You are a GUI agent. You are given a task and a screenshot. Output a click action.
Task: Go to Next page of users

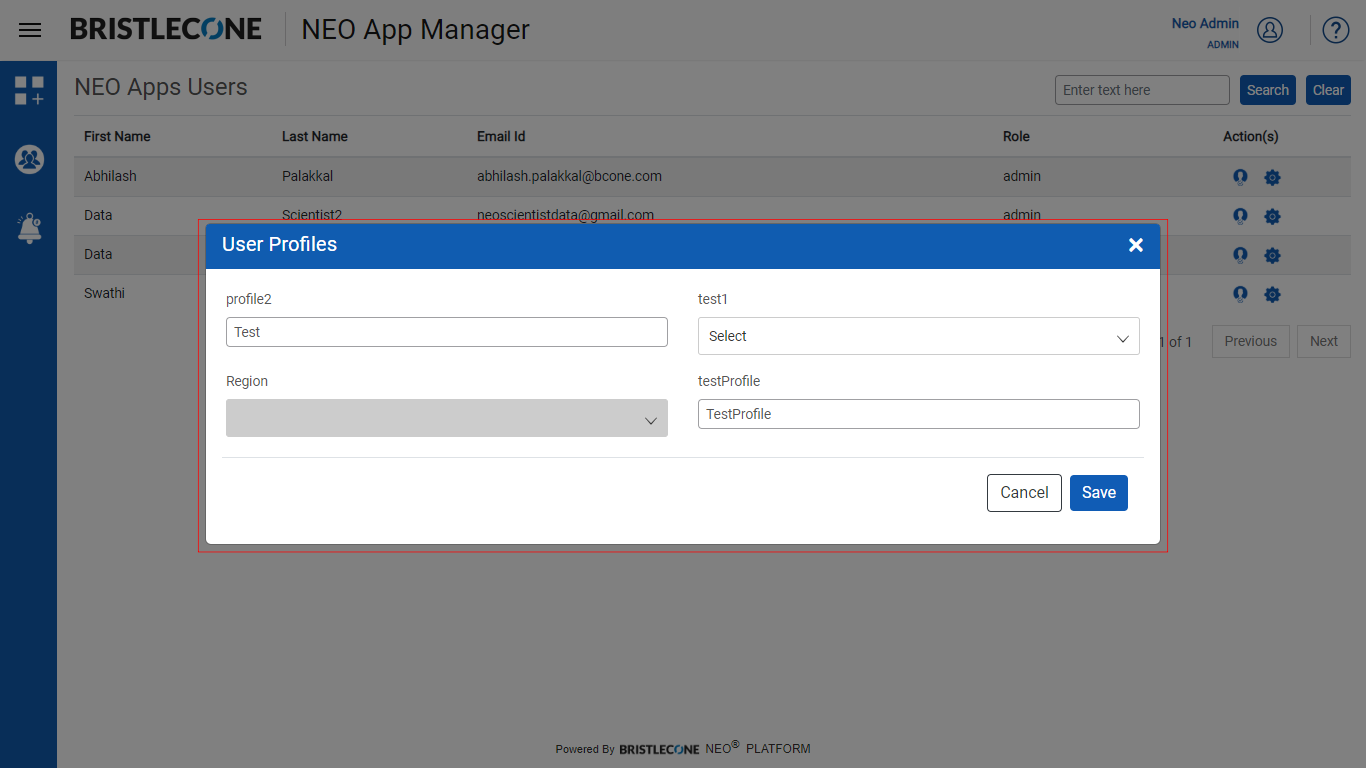[x=1324, y=341]
